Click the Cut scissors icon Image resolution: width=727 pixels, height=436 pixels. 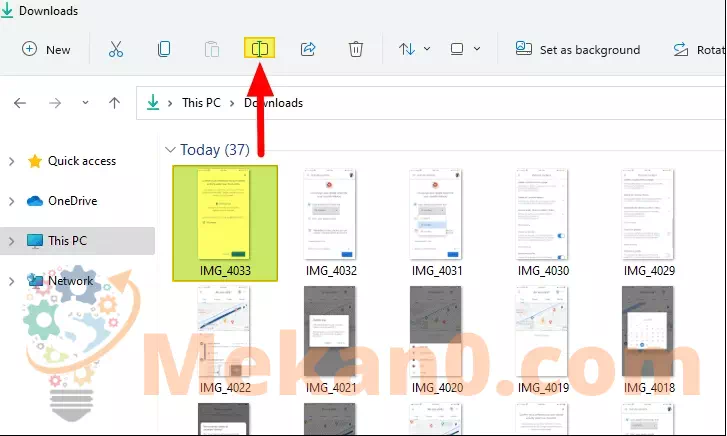[x=116, y=49]
